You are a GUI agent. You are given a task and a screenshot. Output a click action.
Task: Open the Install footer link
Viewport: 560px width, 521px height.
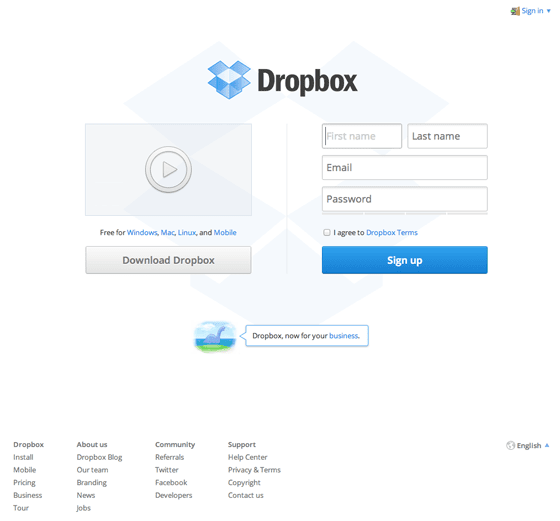pyautogui.click(x=23, y=457)
